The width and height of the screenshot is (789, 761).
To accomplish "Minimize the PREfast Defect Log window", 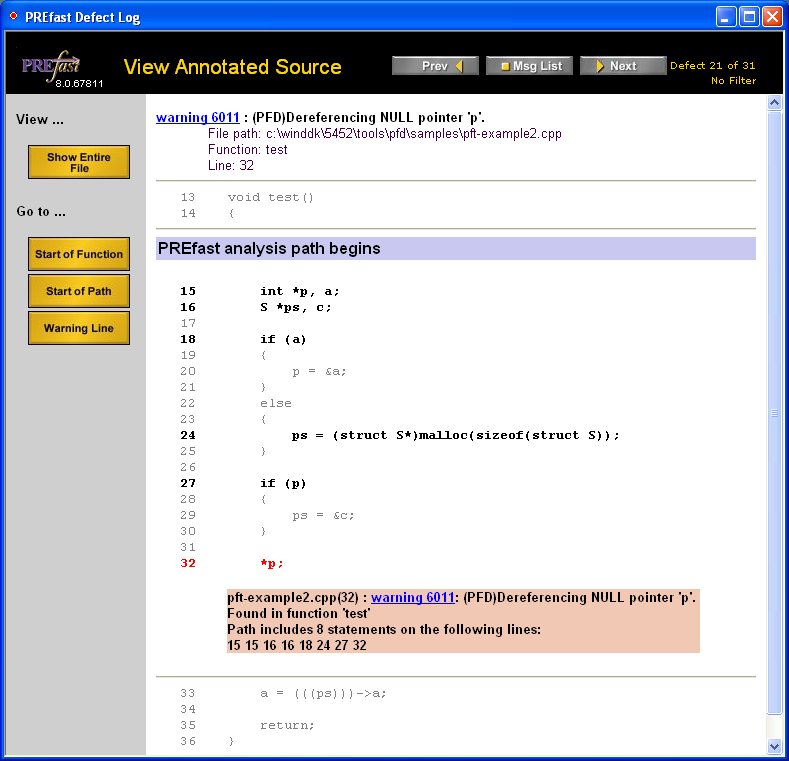I will (726, 17).
